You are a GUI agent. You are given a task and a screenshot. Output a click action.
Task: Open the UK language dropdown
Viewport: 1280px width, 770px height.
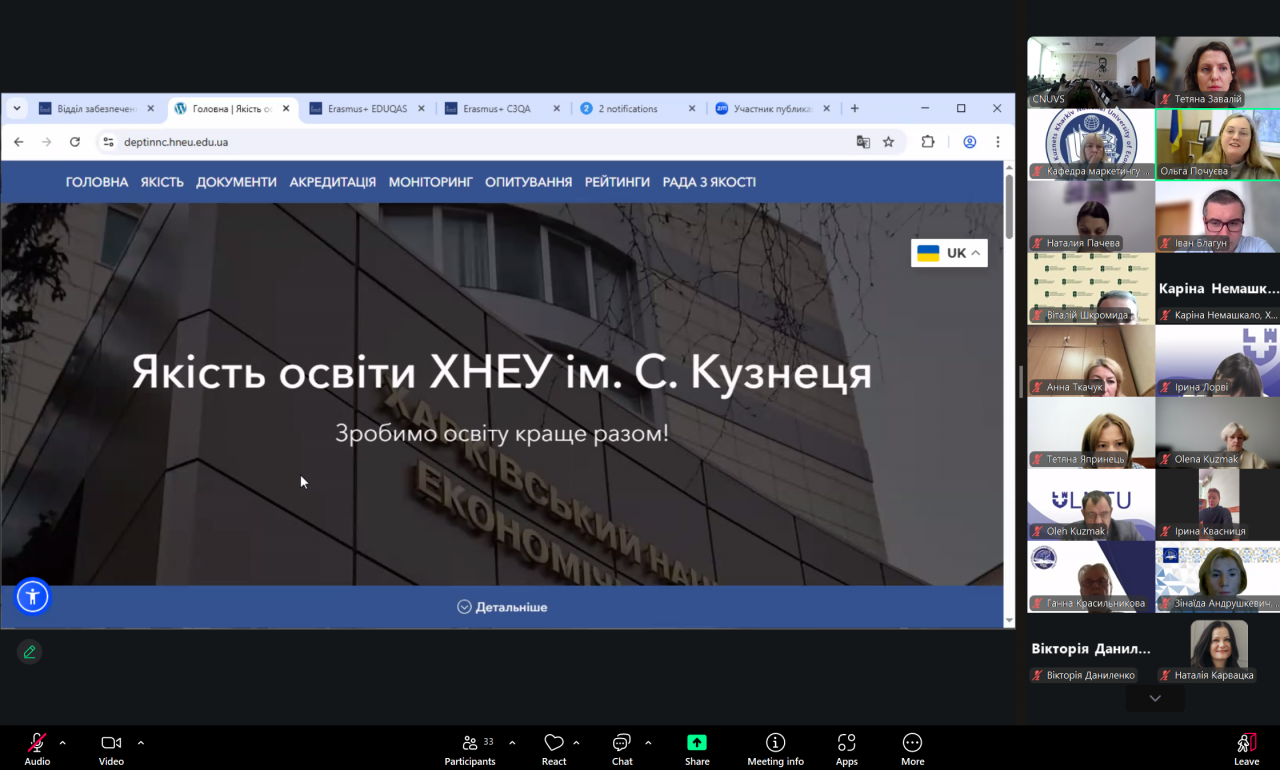pos(948,253)
